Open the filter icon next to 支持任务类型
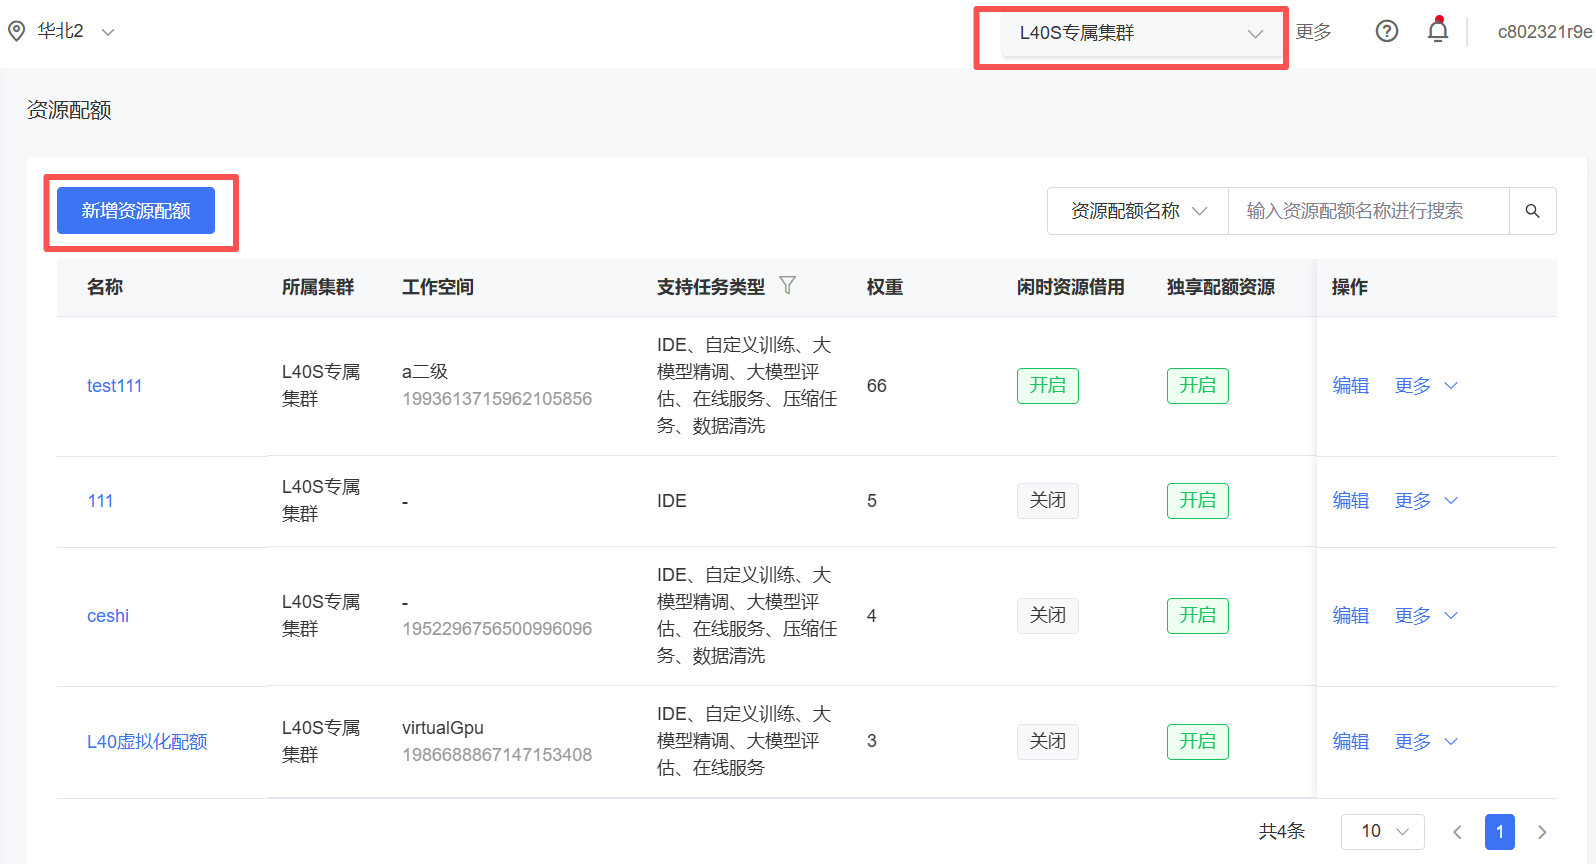 click(787, 286)
